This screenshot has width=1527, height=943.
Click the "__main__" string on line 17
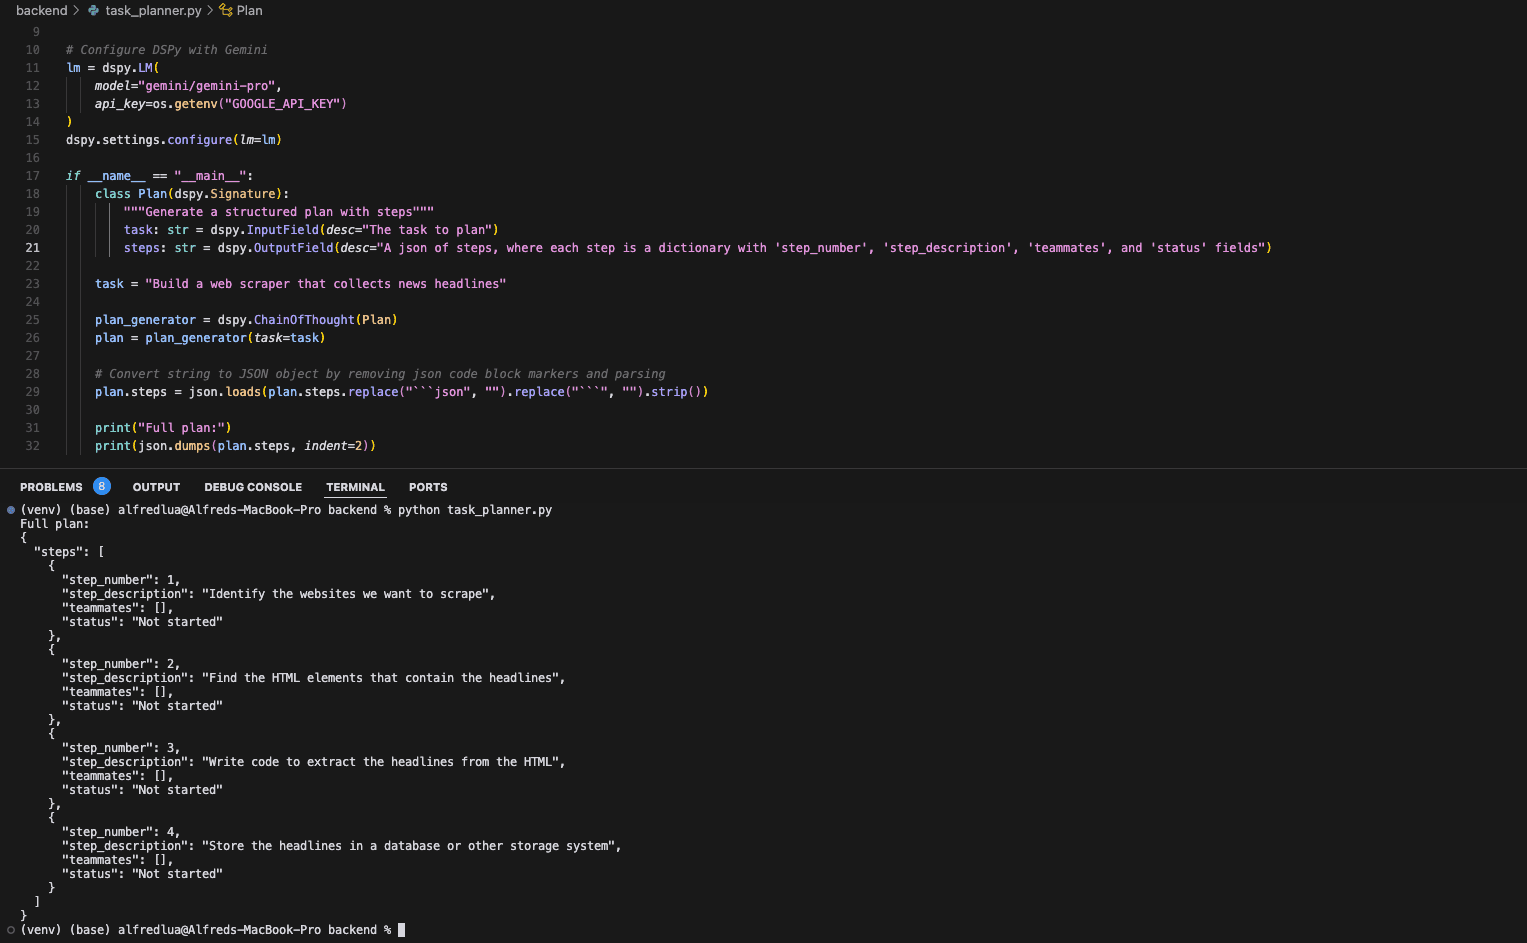click(210, 176)
